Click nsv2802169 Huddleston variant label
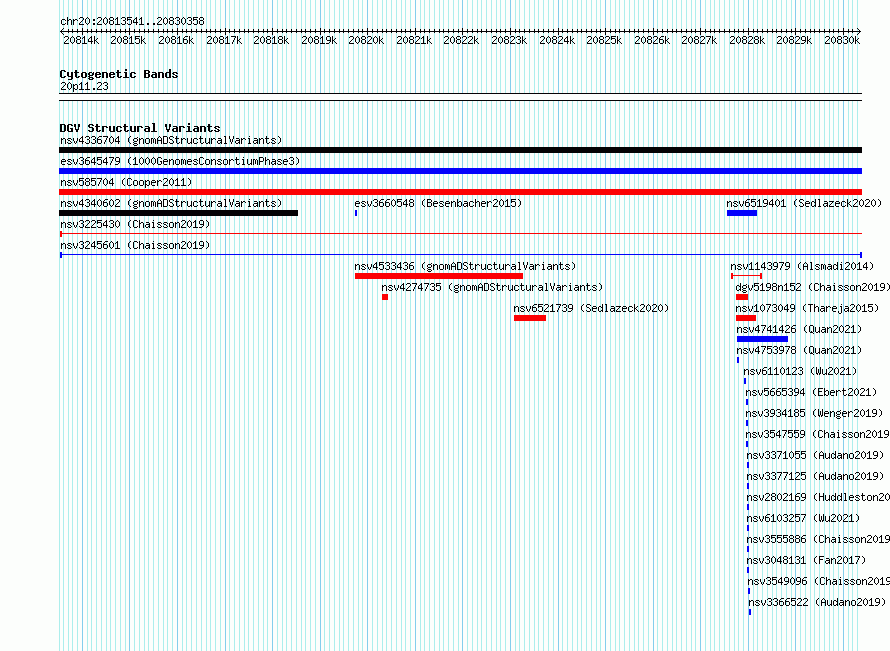The width and height of the screenshot is (890, 651). pos(818,497)
